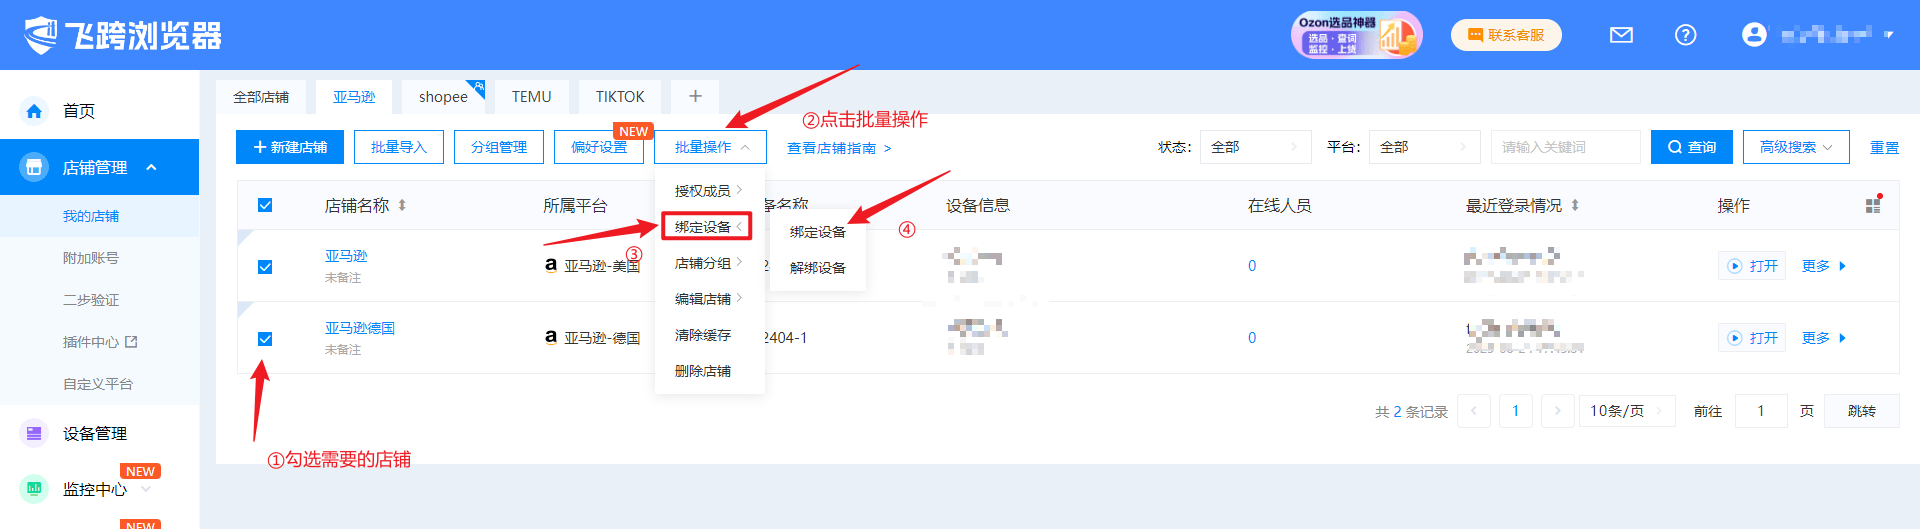Click 新建店铺 button
Viewport: 1920px width, 529px height.
point(290,147)
